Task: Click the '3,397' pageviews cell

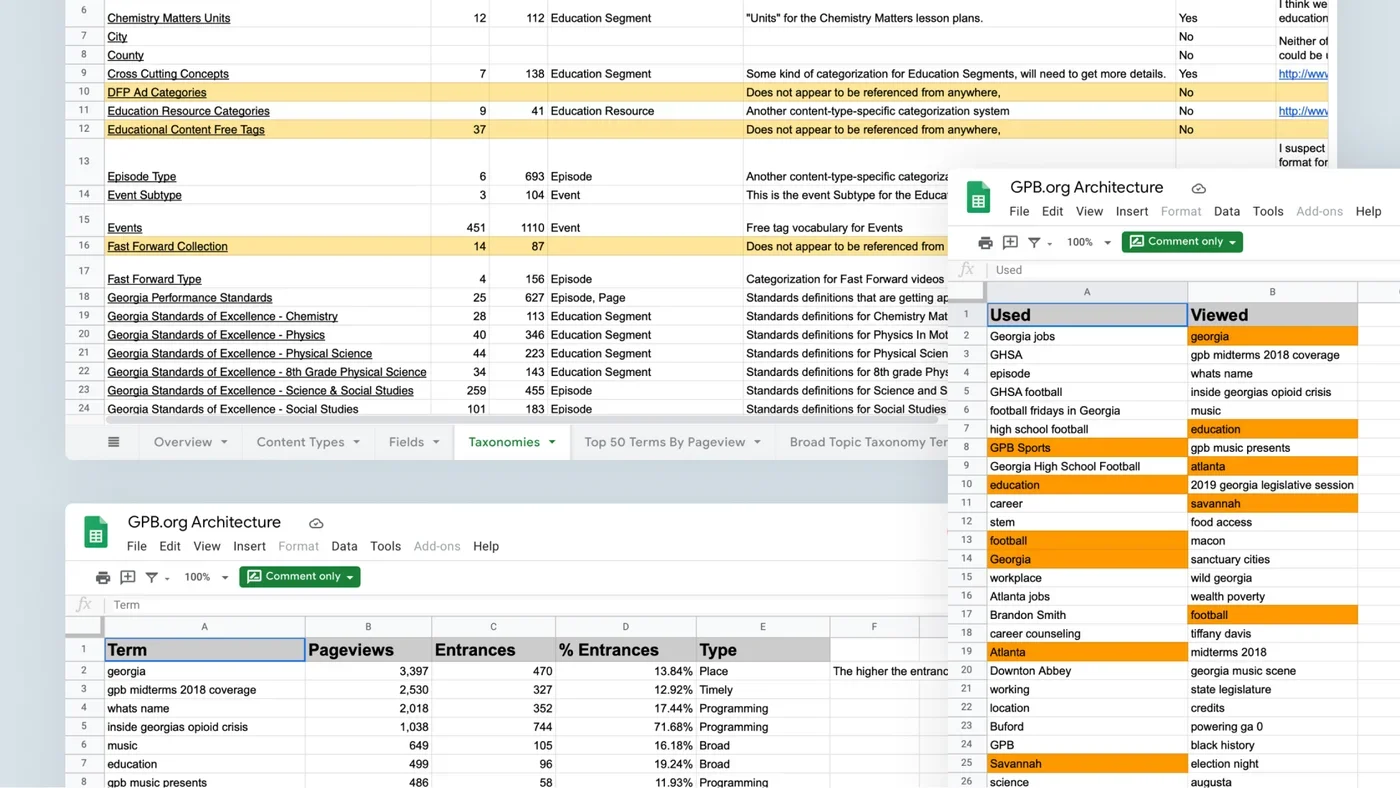Action: point(368,672)
